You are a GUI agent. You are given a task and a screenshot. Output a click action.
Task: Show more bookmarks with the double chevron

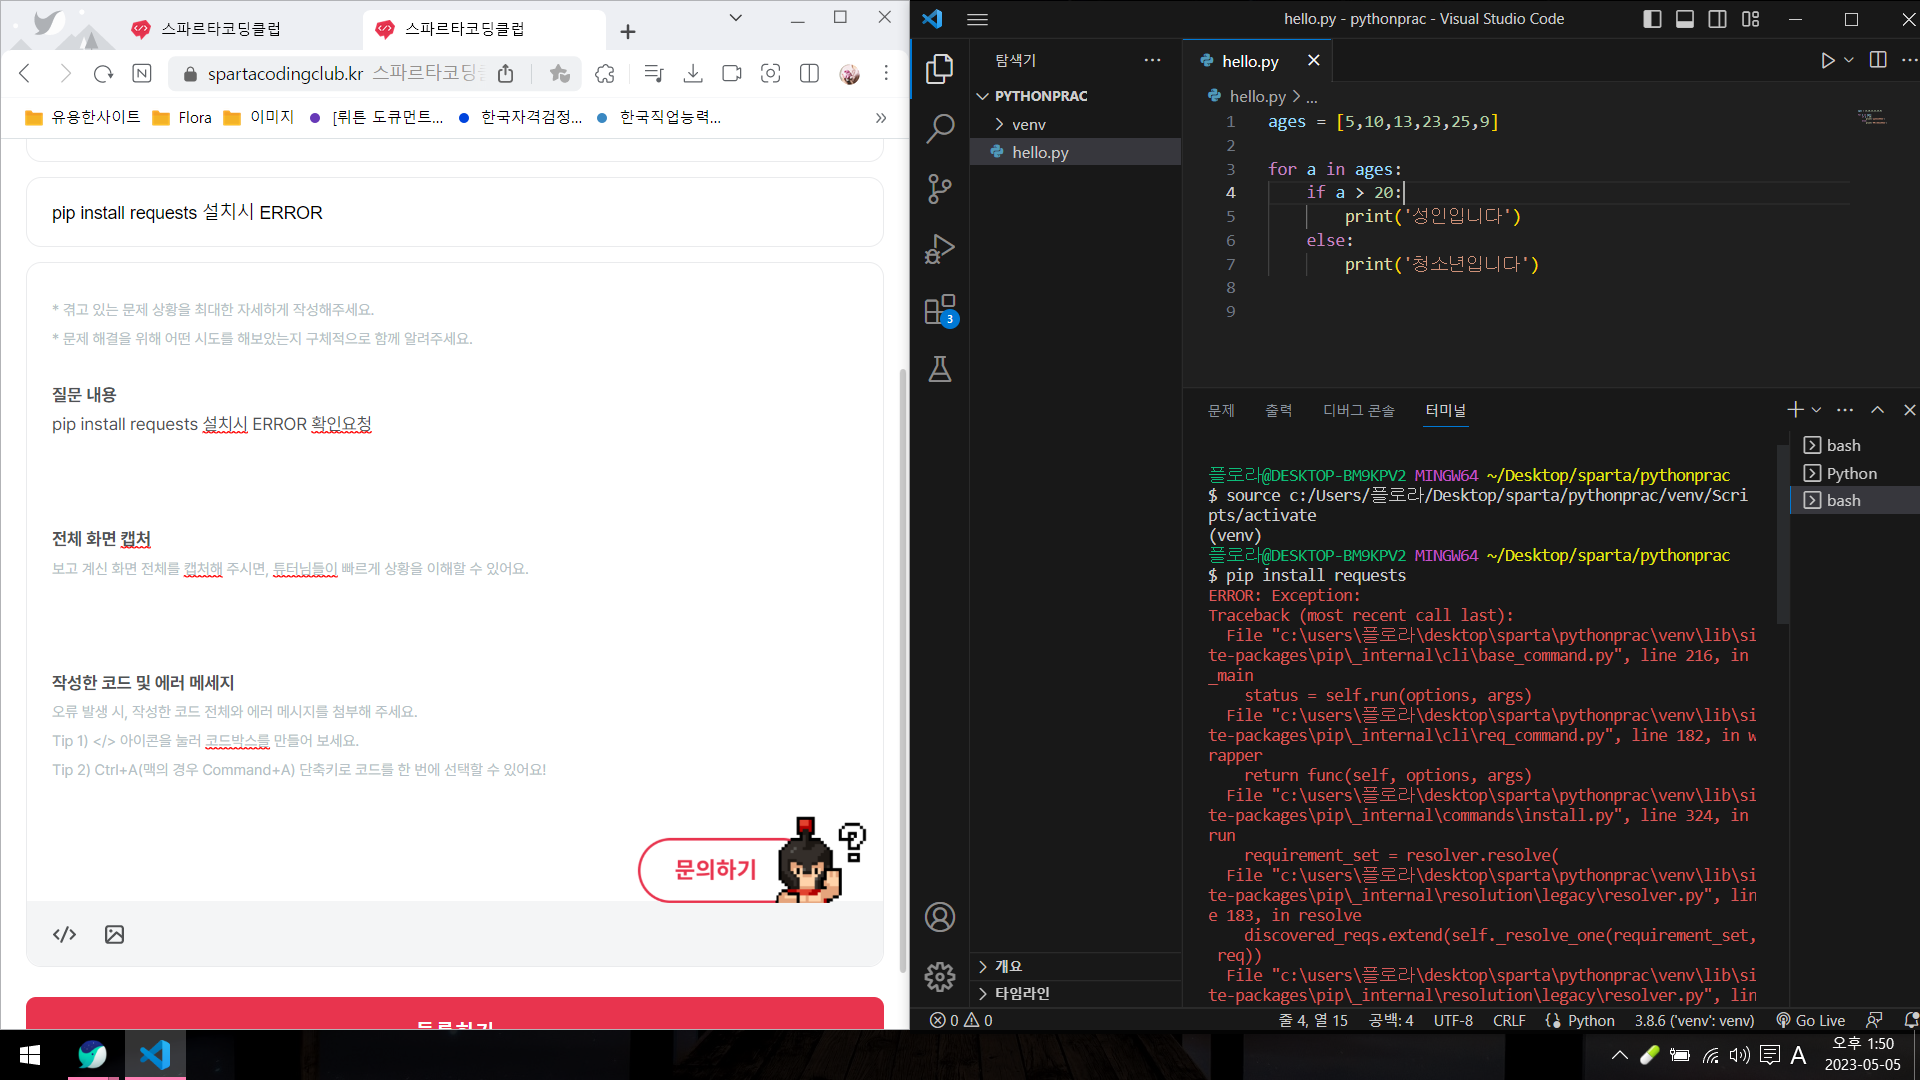(x=880, y=118)
